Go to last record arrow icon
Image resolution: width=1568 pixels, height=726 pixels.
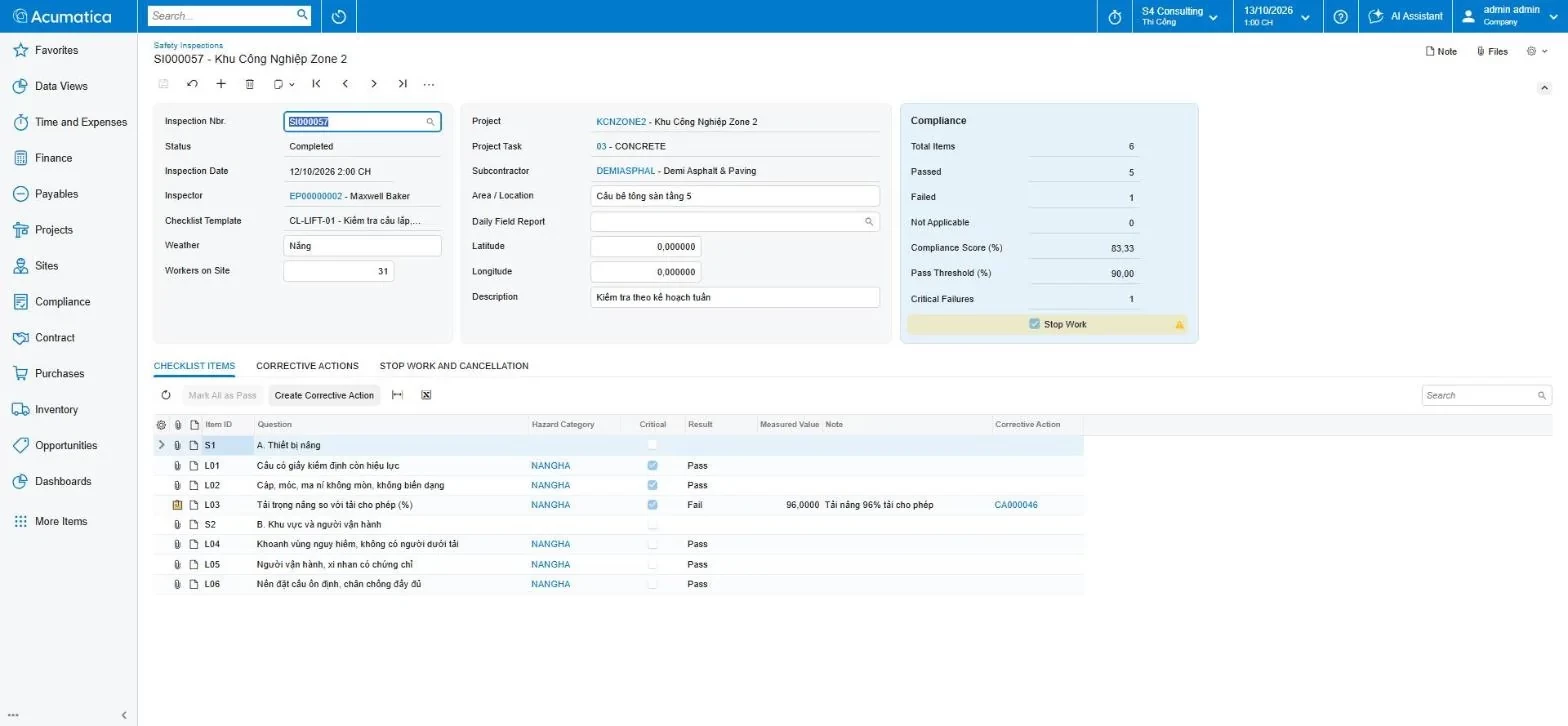coord(402,84)
